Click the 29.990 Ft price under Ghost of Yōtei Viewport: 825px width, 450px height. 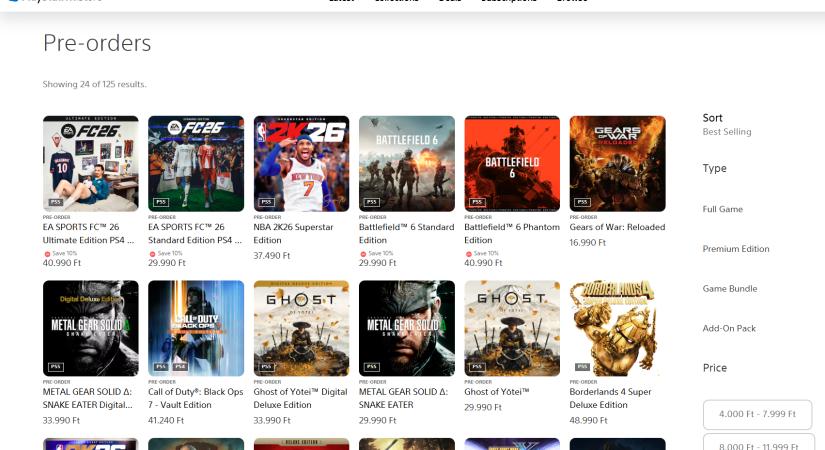coord(483,407)
